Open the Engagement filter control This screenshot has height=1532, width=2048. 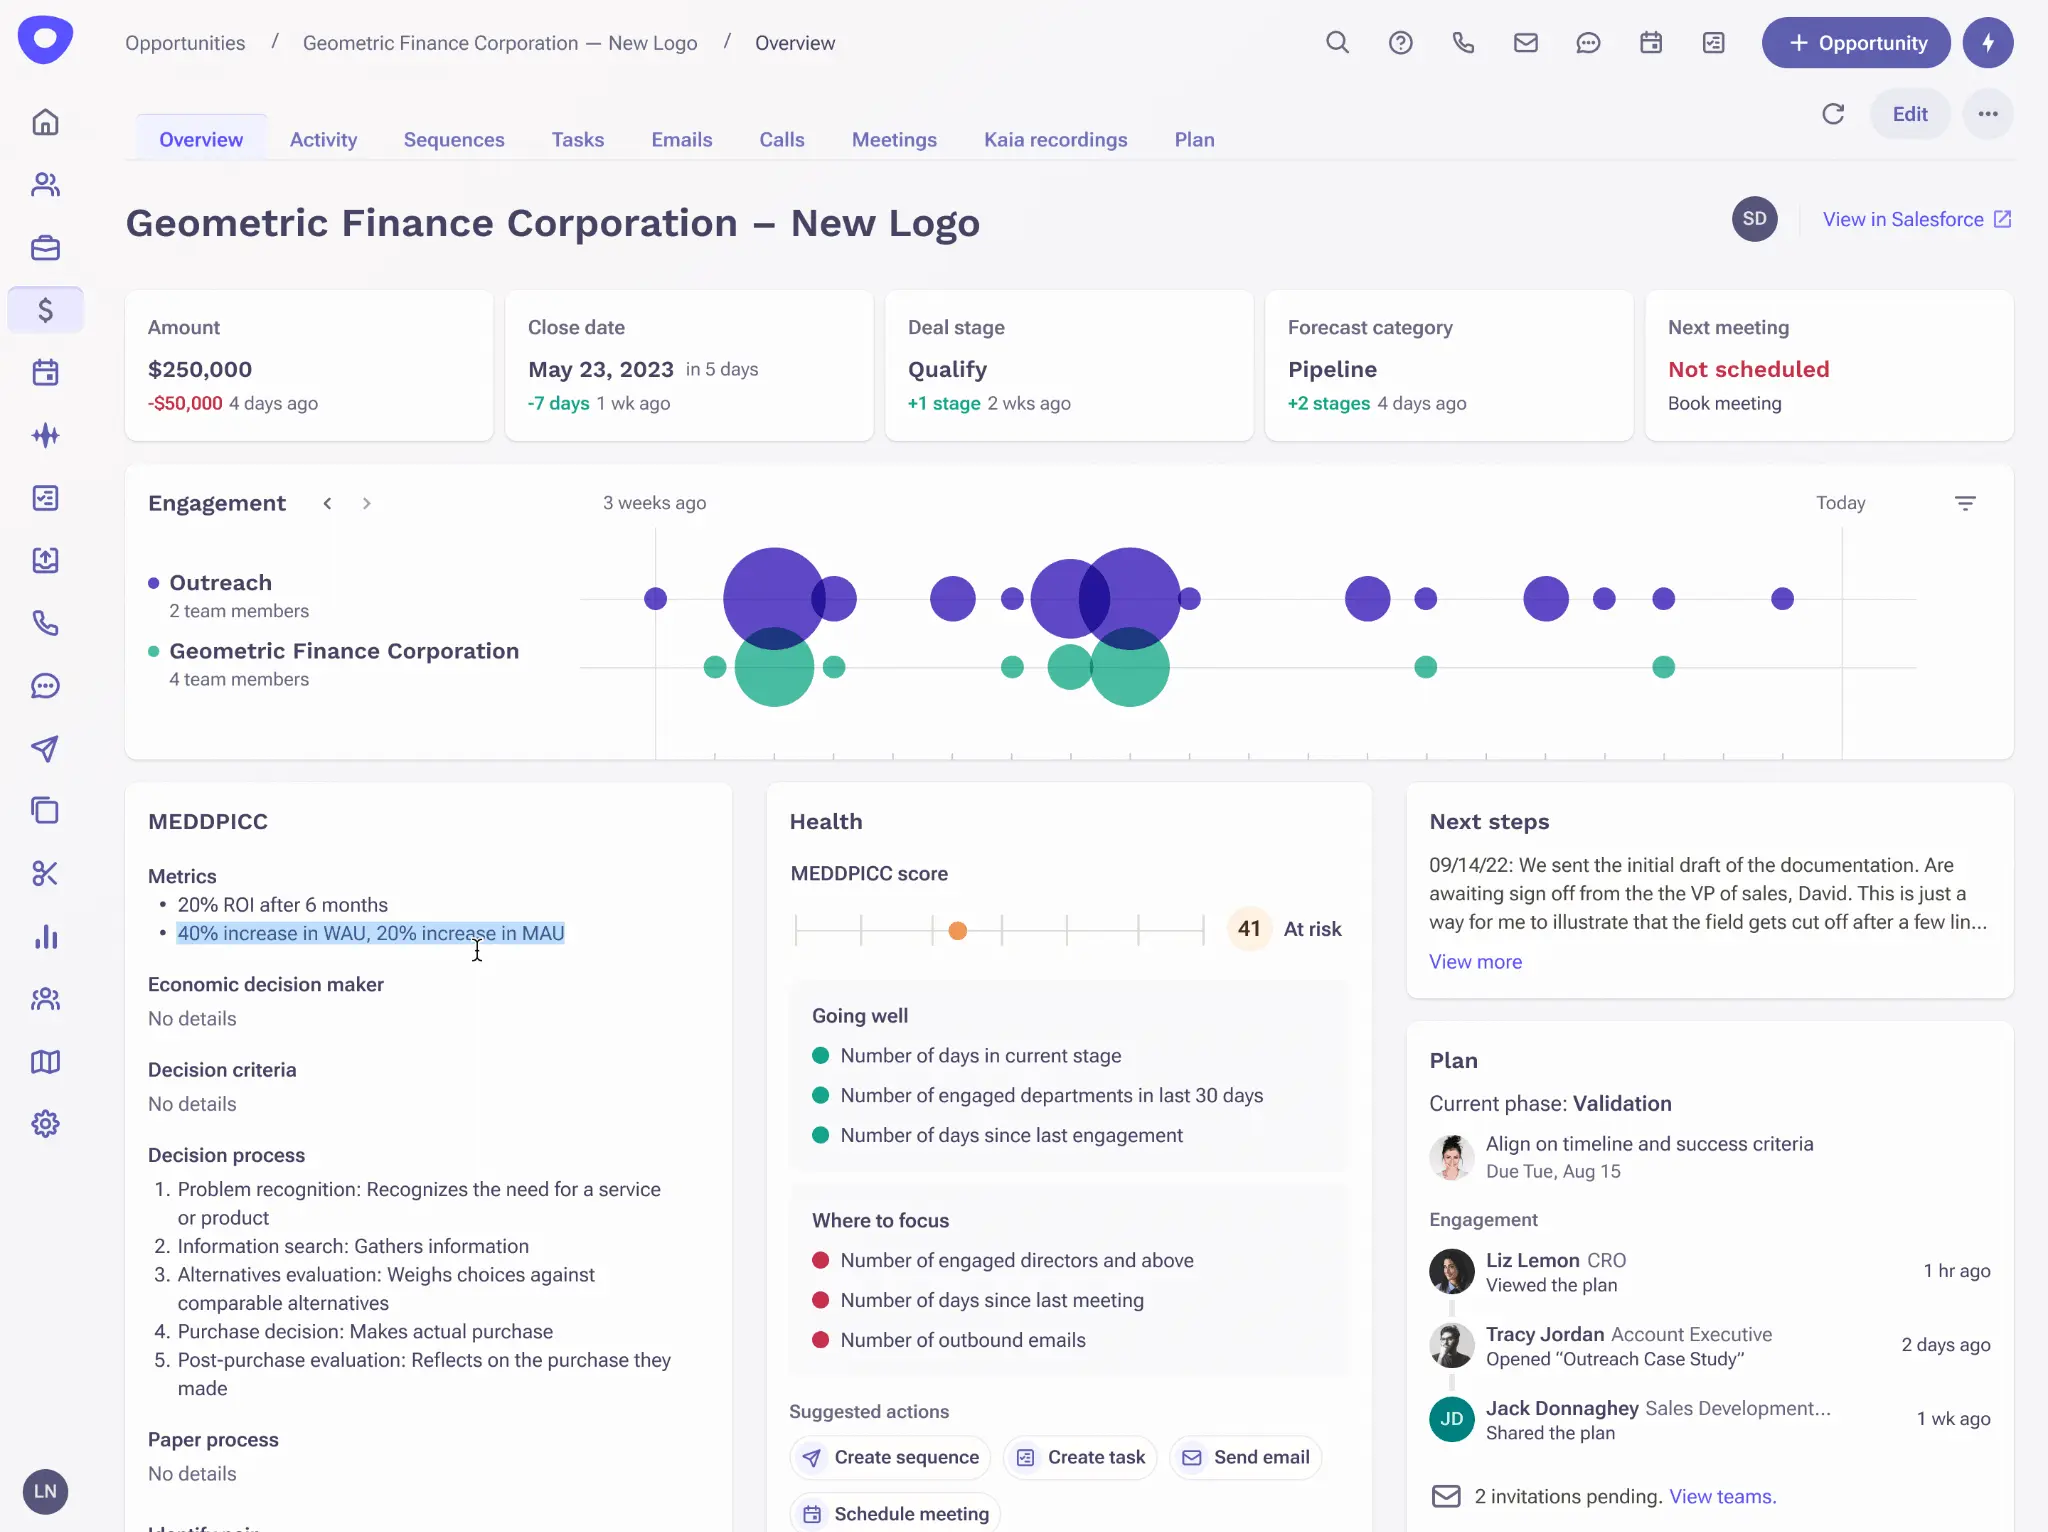[1966, 503]
